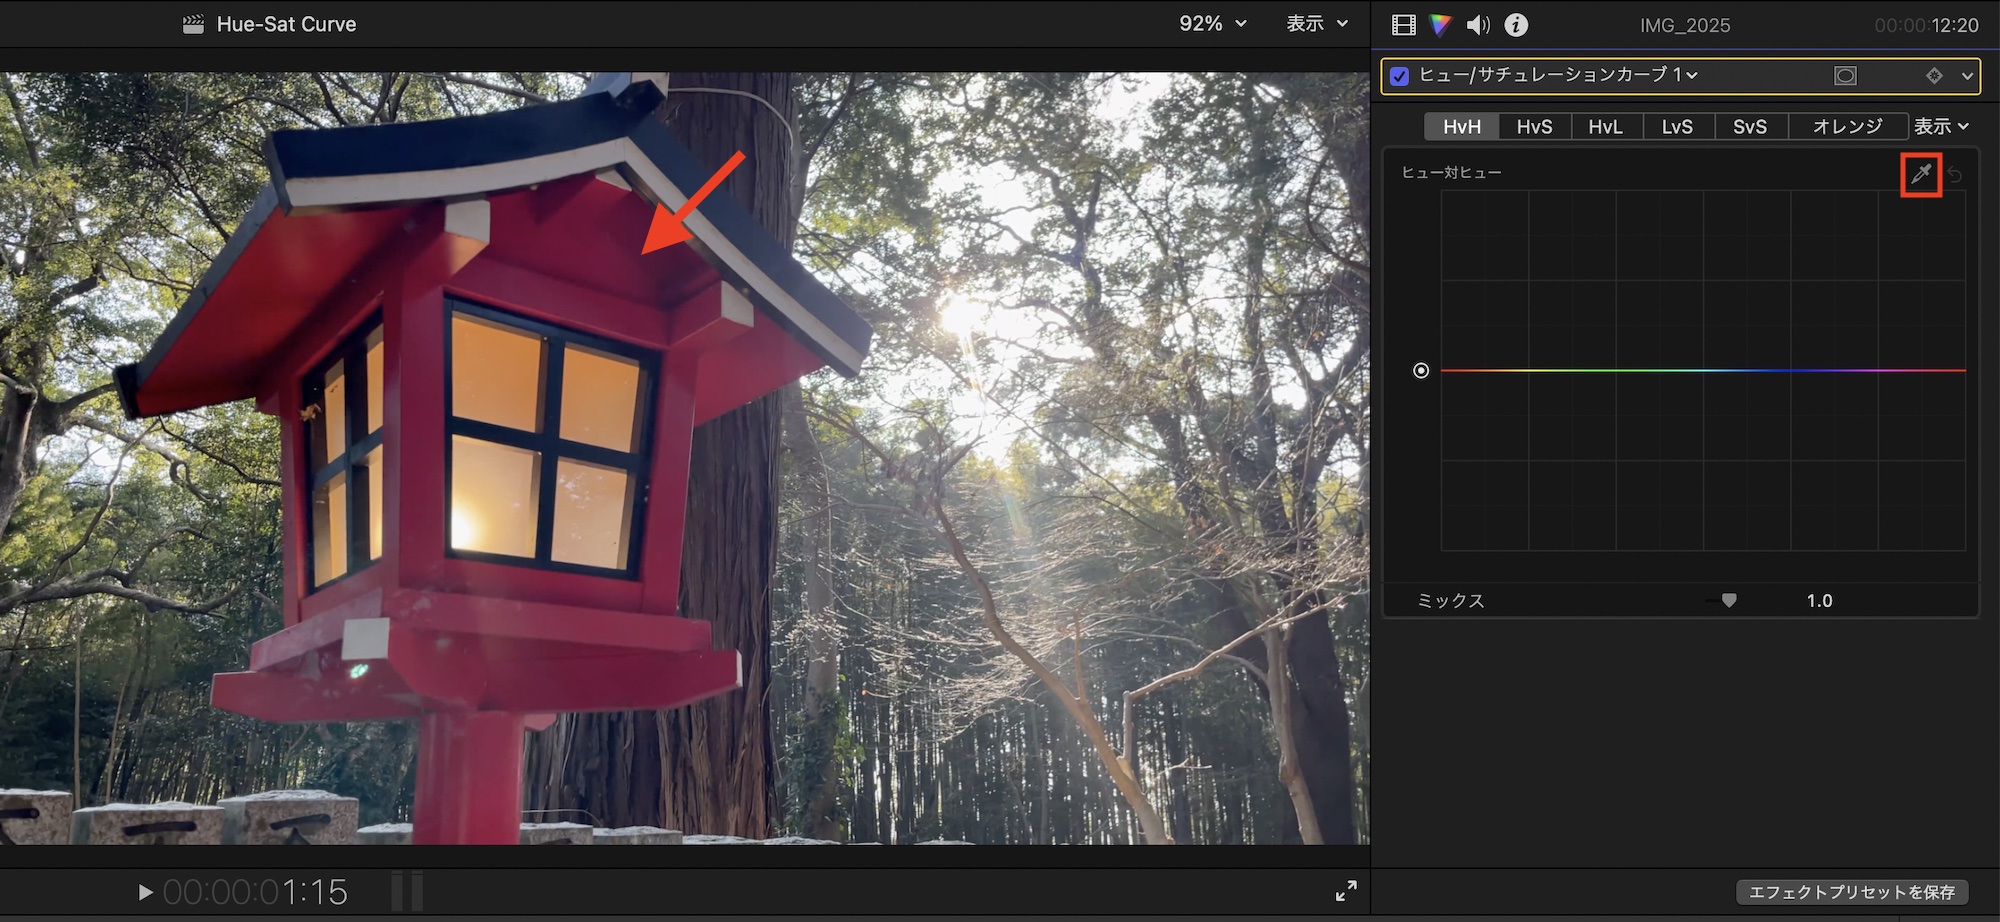Open the Video inspector filmstrip icon
Screen dimensions: 2000x922
tap(1404, 25)
